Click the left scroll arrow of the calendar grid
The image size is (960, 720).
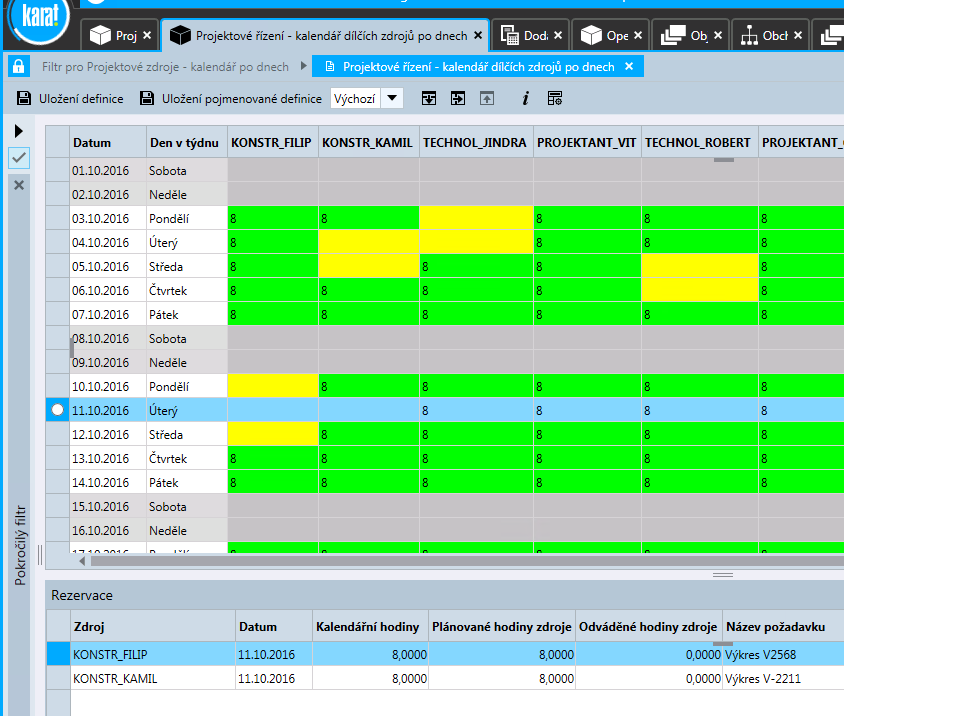(81, 560)
